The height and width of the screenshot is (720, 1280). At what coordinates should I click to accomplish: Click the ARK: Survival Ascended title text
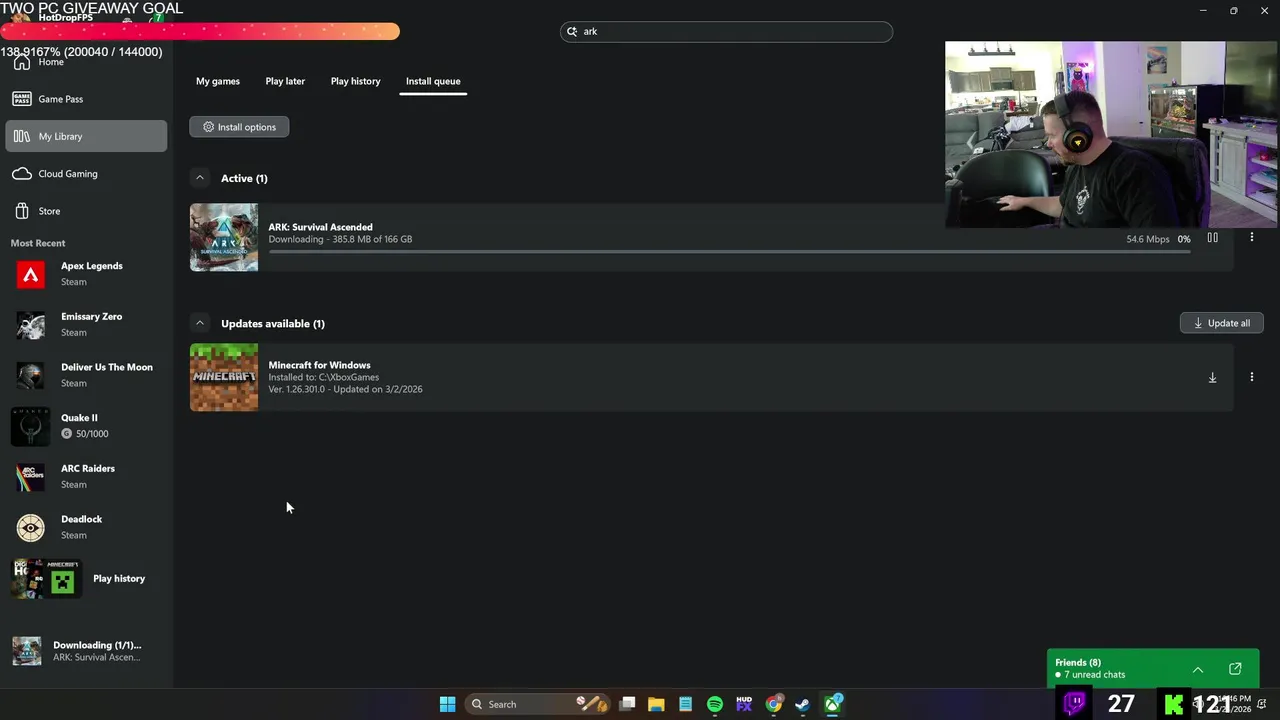tap(320, 227)
